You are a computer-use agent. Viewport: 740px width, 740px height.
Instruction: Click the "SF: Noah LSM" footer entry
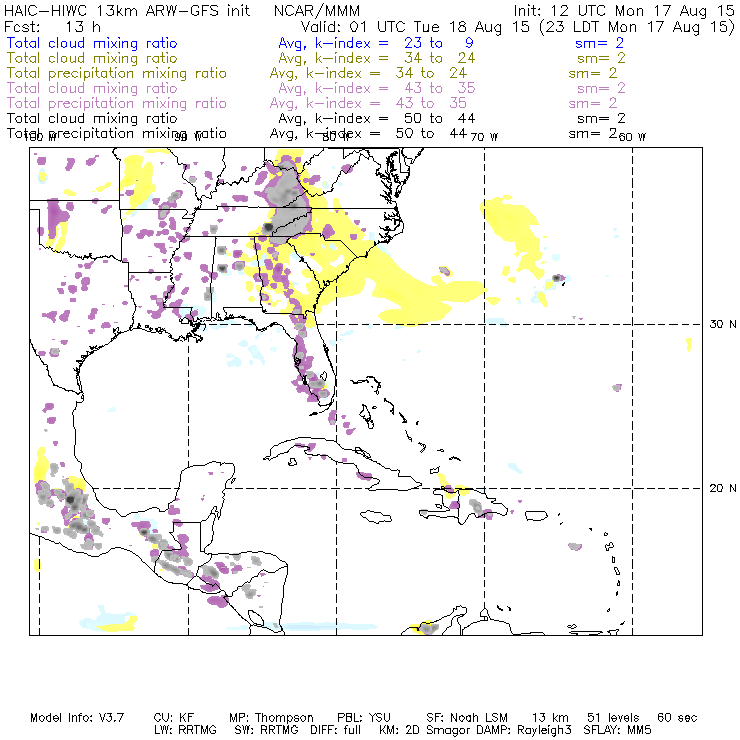pyautogui.click(x=467, y=718)
